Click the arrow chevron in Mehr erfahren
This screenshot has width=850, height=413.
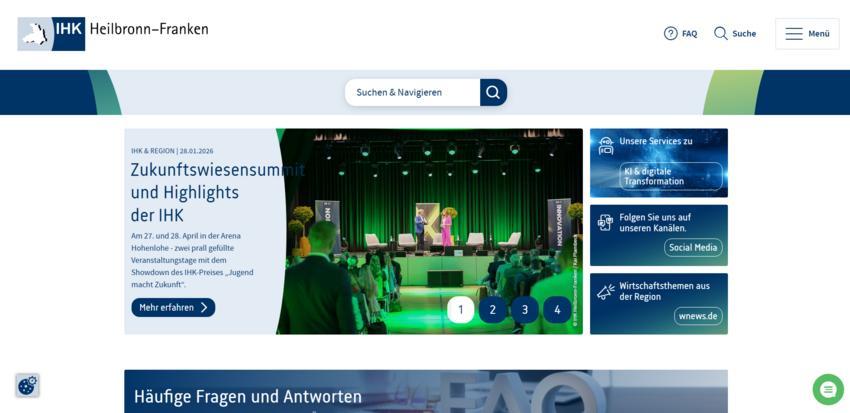coord(204,307)
